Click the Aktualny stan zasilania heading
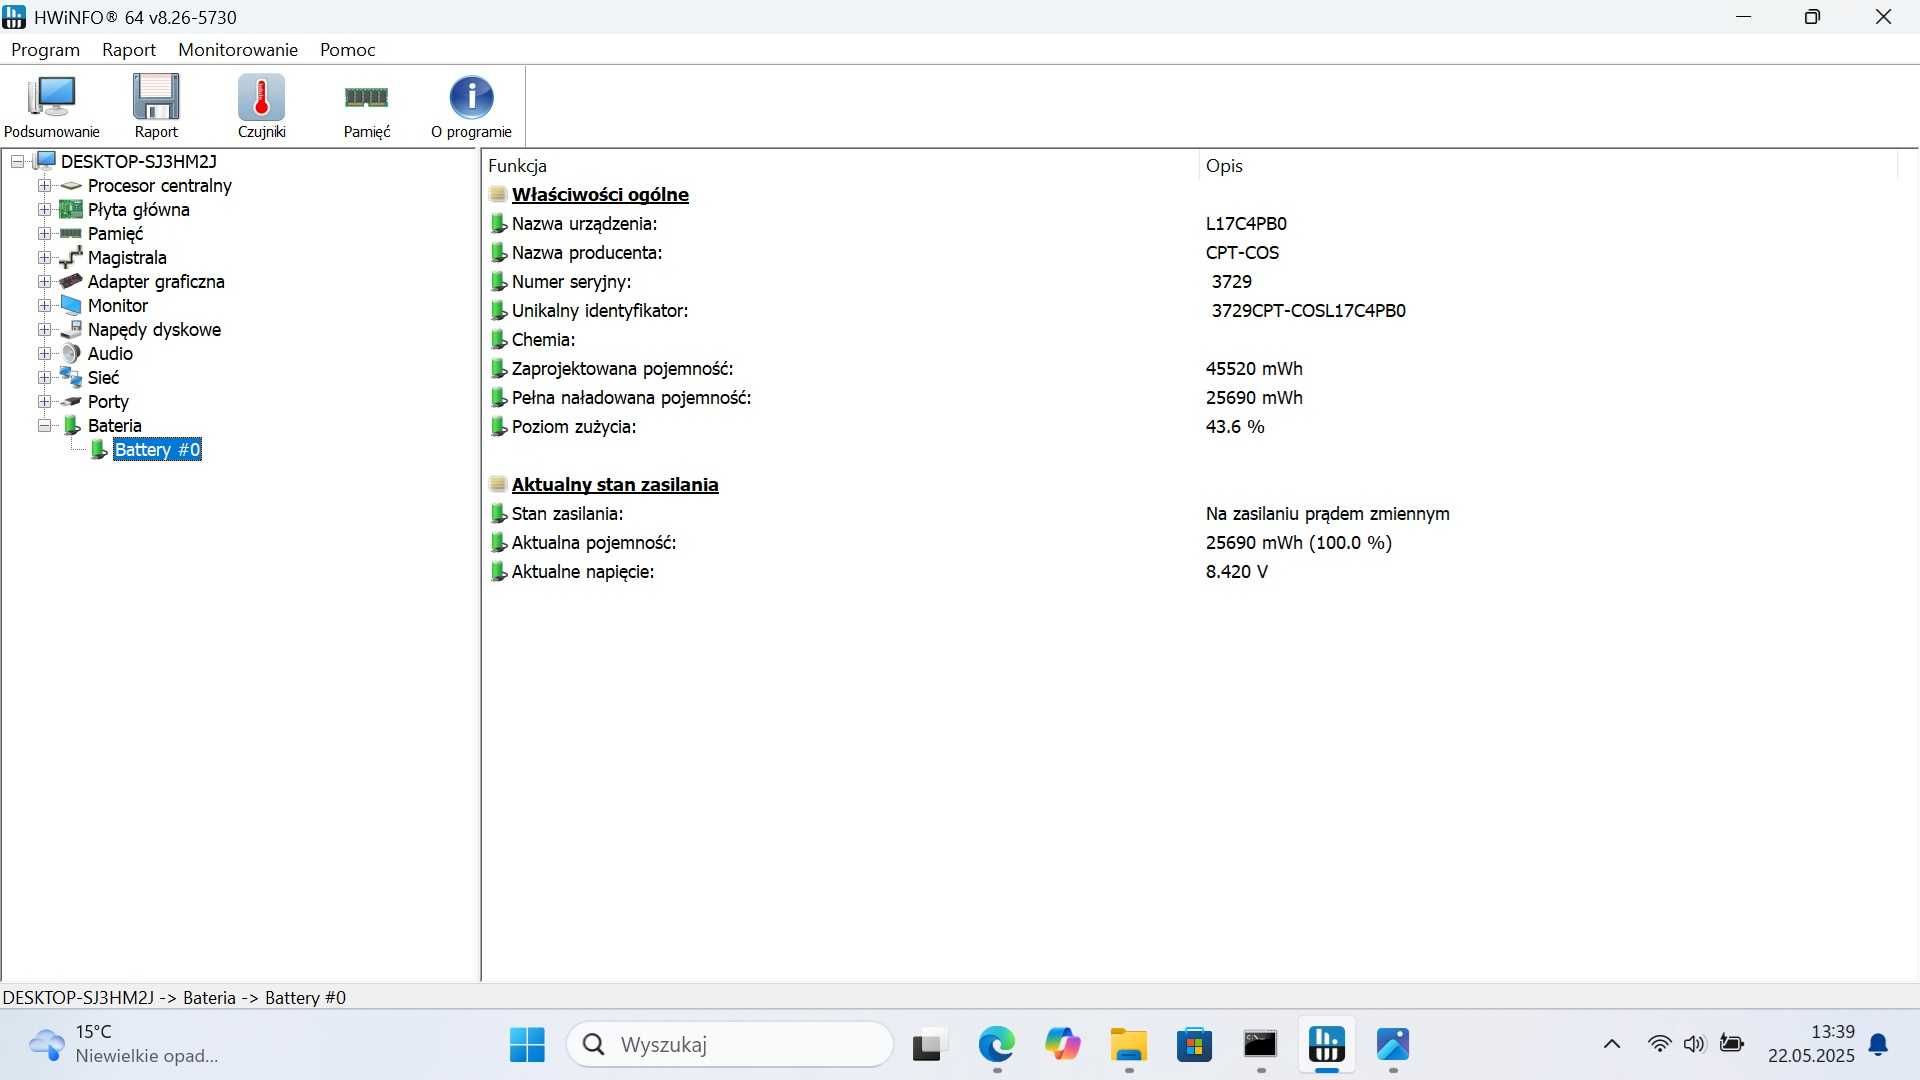1920x1080 pixels. click(615, 485)
